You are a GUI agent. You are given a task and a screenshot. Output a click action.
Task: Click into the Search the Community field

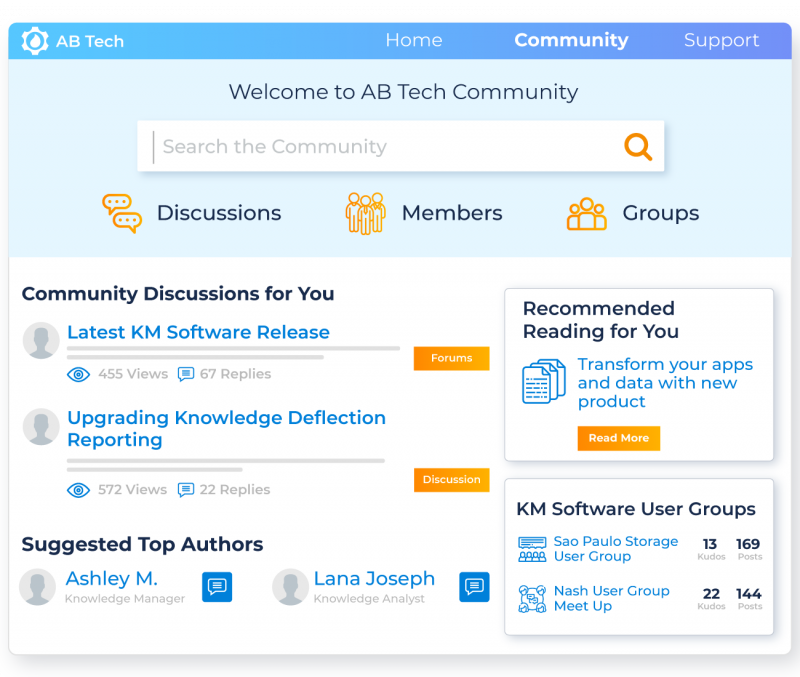[x=401, y=146]
